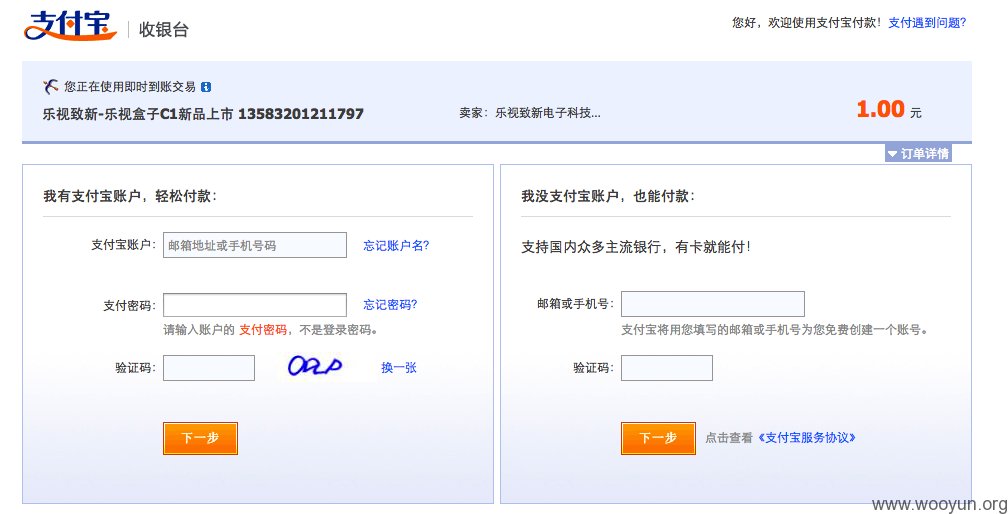The image size is (1008, 514).
Task: Click the 1.00 元 payment amount
Action: coord(889,110)
